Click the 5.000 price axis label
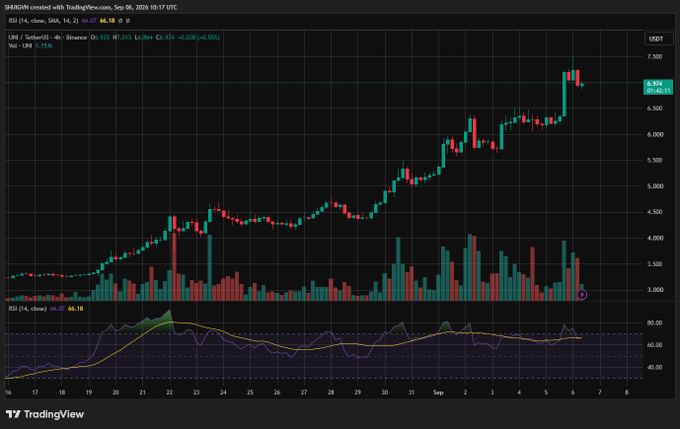 coord(655,186)
